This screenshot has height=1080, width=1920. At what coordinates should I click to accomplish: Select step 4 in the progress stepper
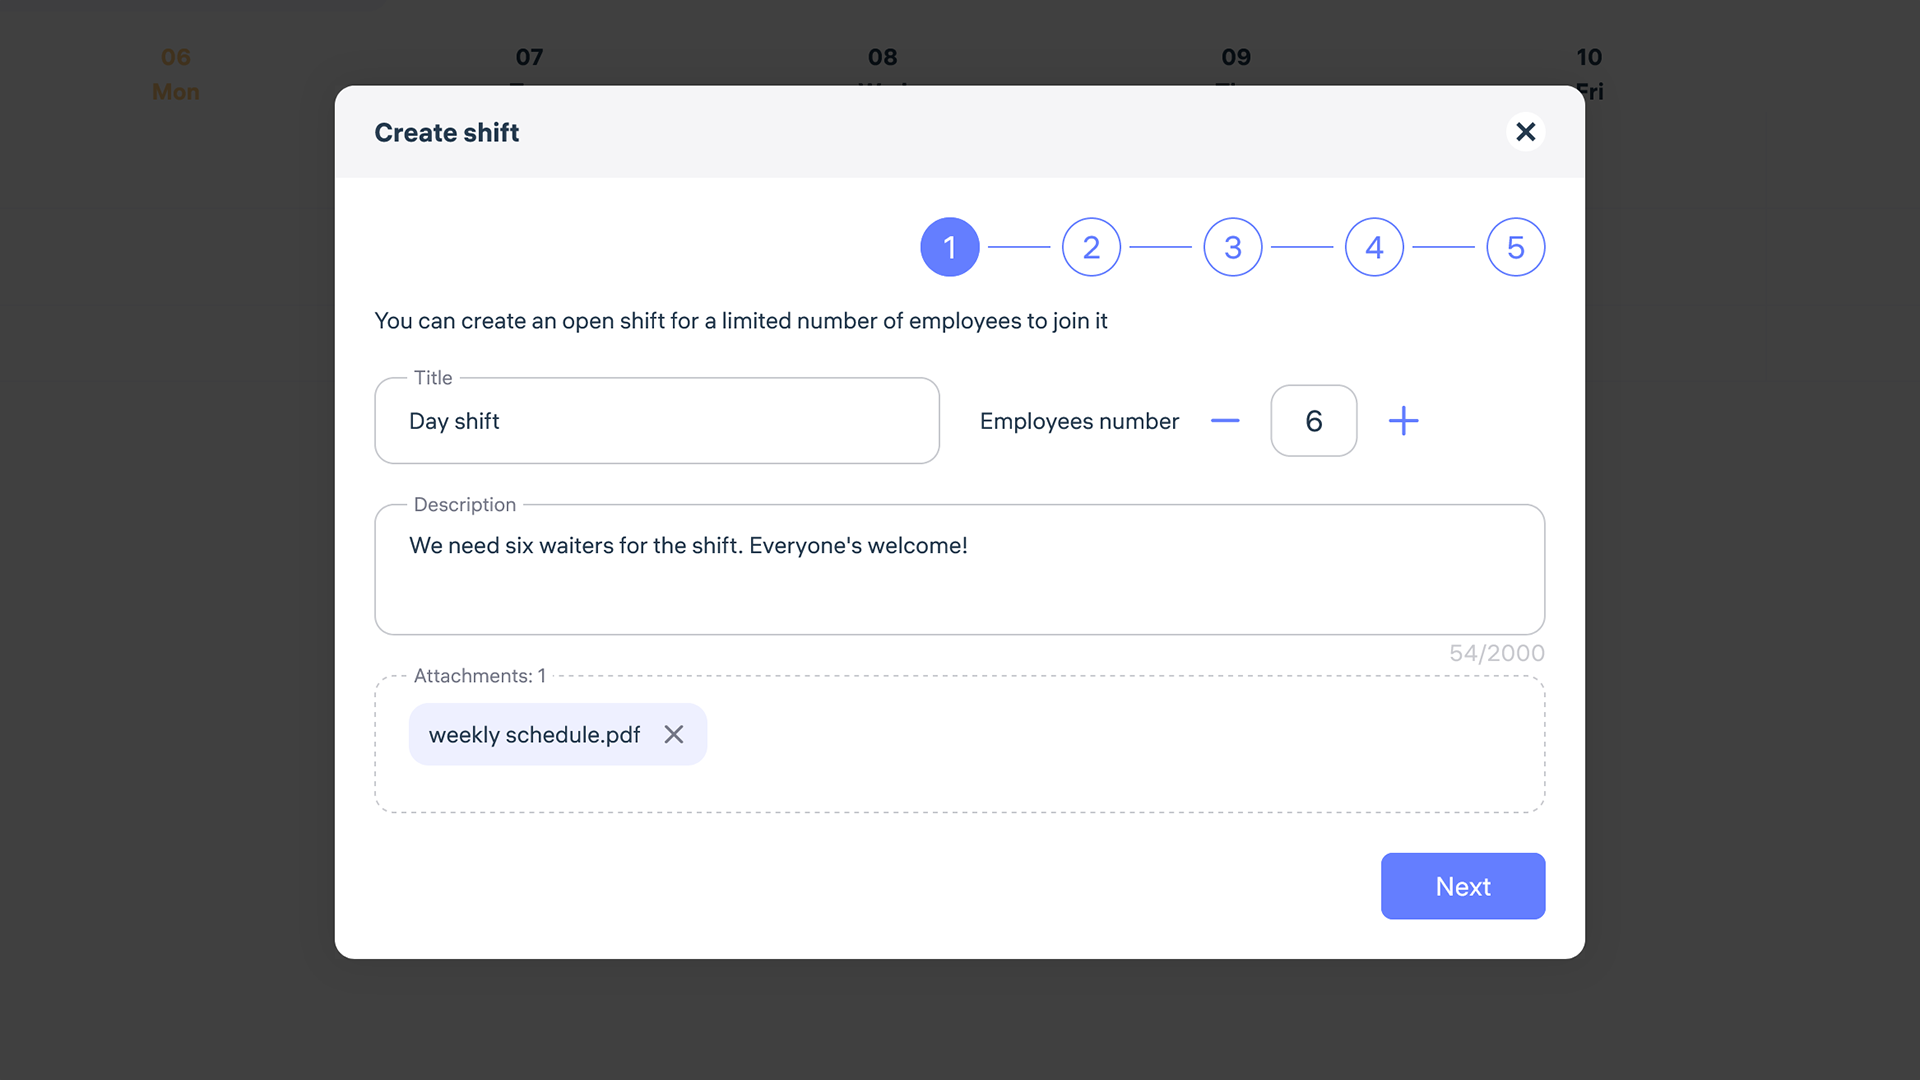(1374, 247)
